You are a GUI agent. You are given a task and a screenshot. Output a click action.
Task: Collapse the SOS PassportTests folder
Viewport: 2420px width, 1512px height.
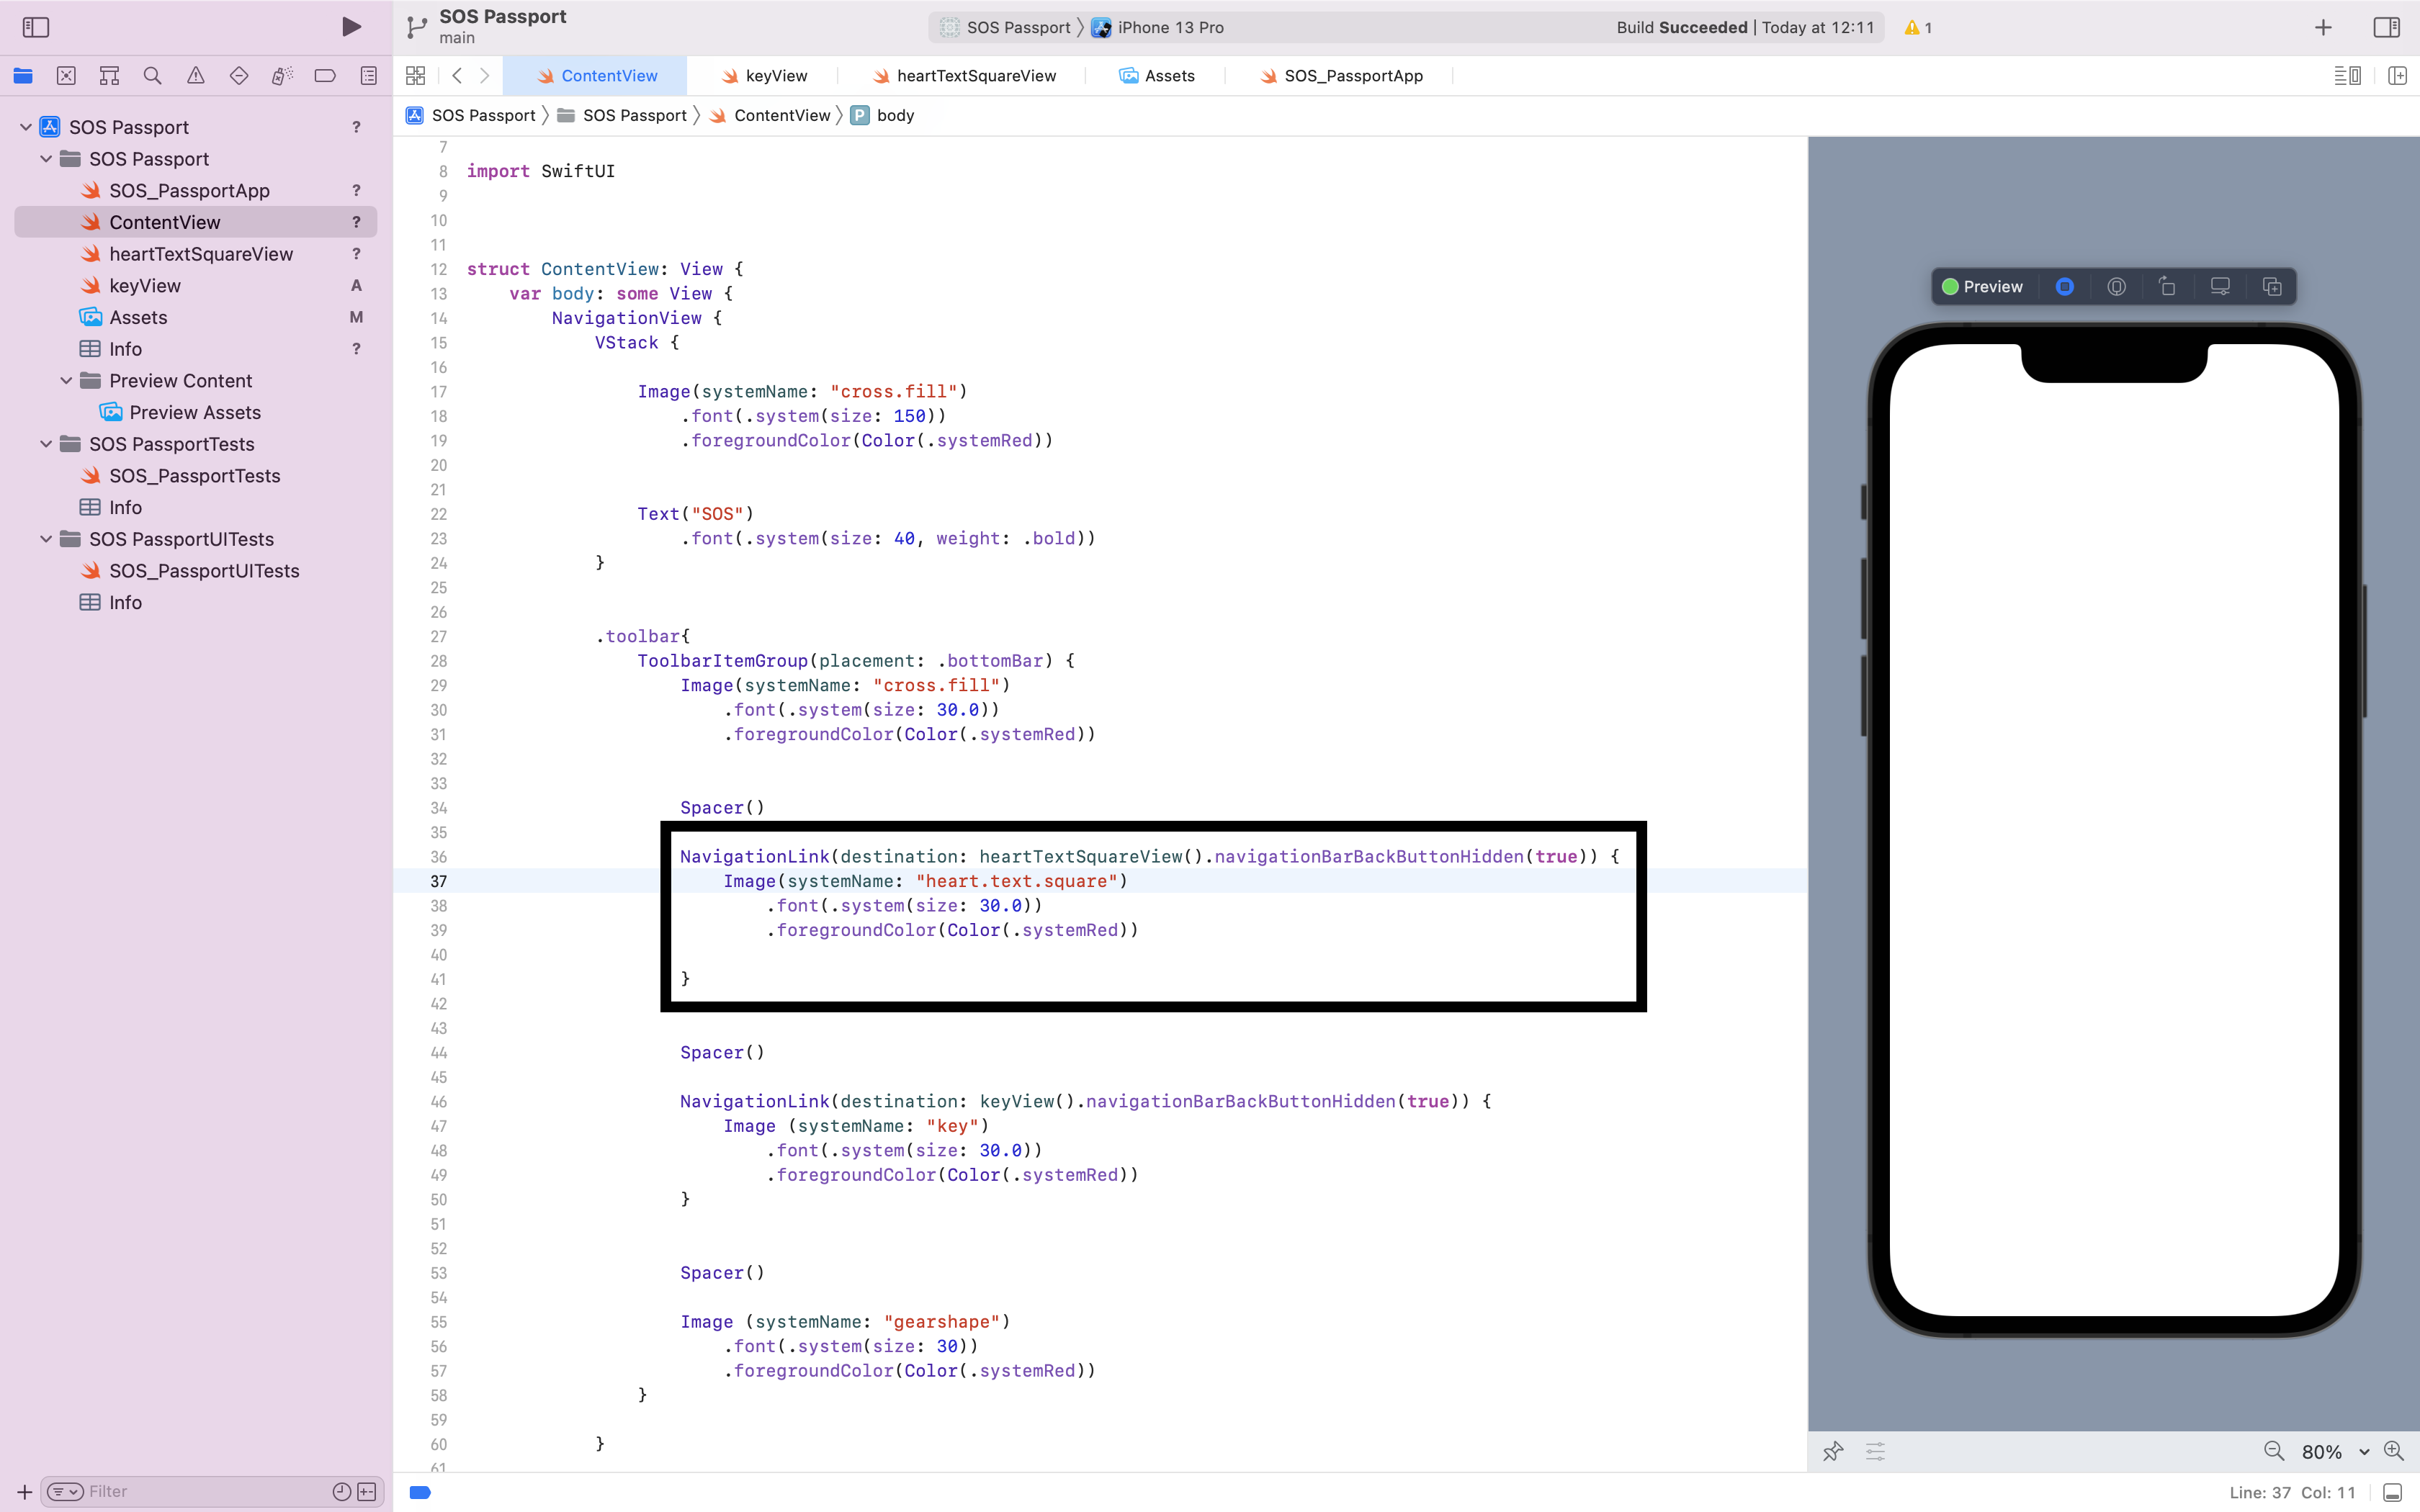pyautogui.click(x=46, y=444)
